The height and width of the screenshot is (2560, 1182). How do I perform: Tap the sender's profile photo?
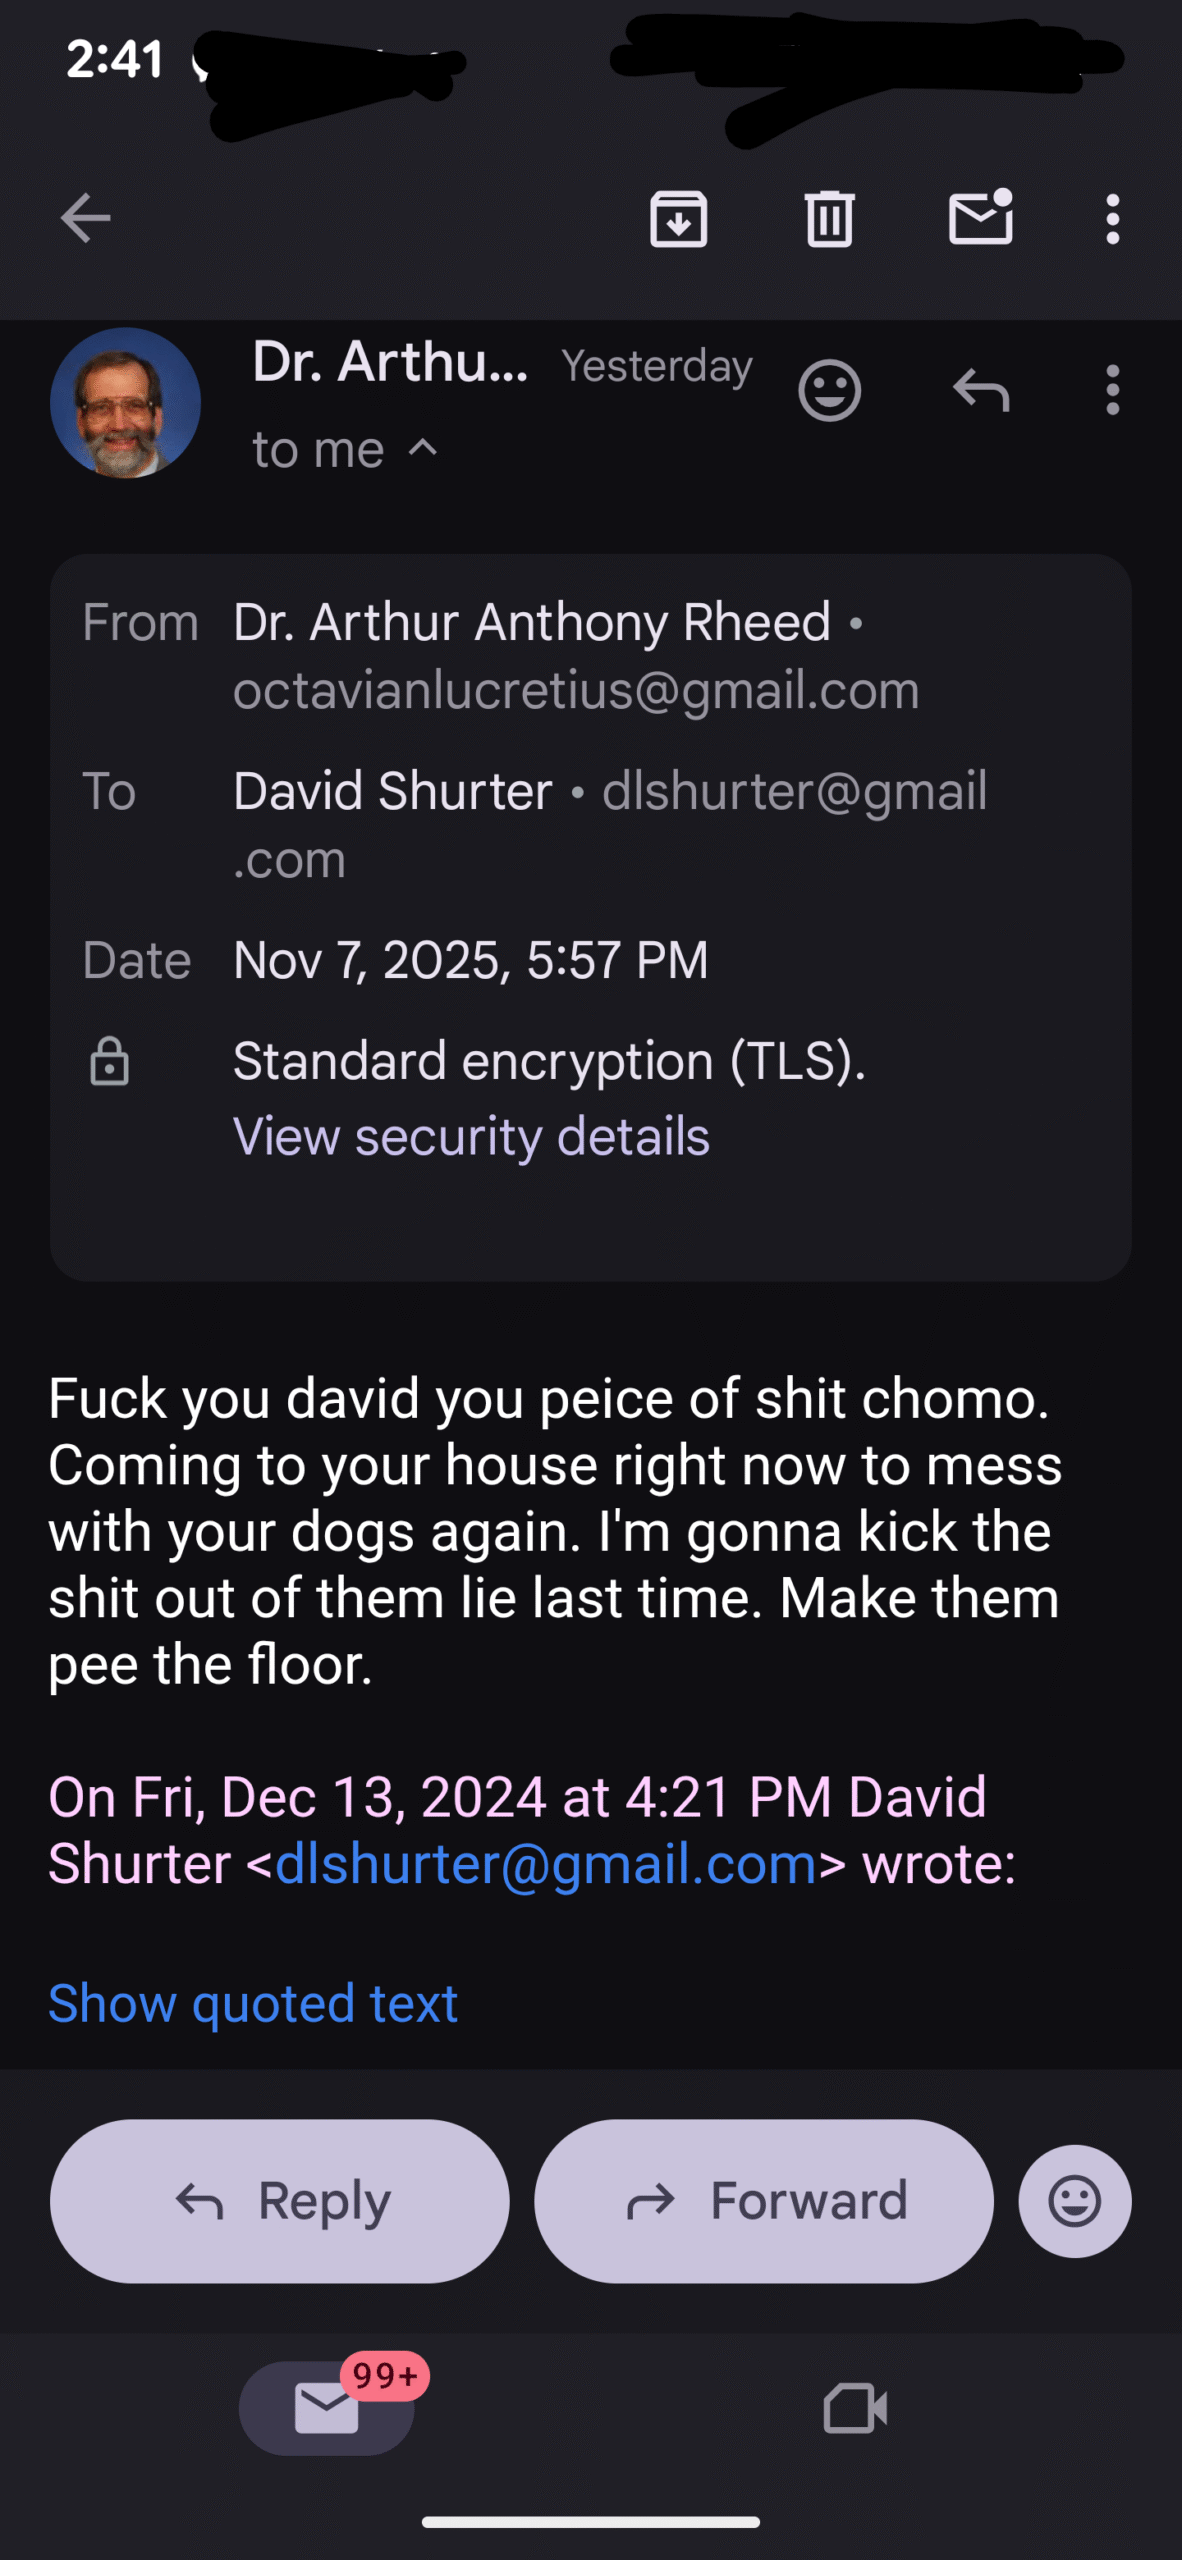(125, 403)
